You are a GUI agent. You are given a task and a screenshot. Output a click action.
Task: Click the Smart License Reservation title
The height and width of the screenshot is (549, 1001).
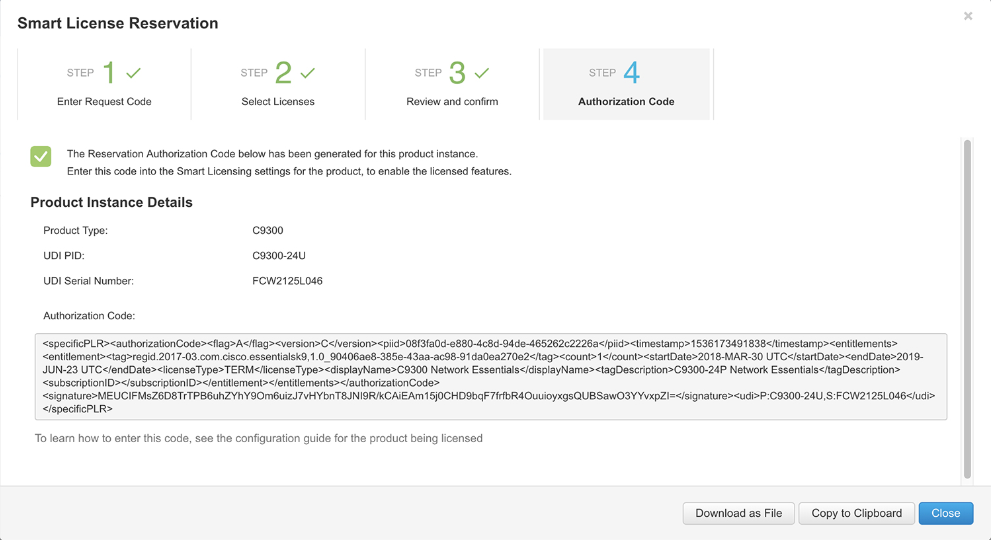click(x=118, y=23)
